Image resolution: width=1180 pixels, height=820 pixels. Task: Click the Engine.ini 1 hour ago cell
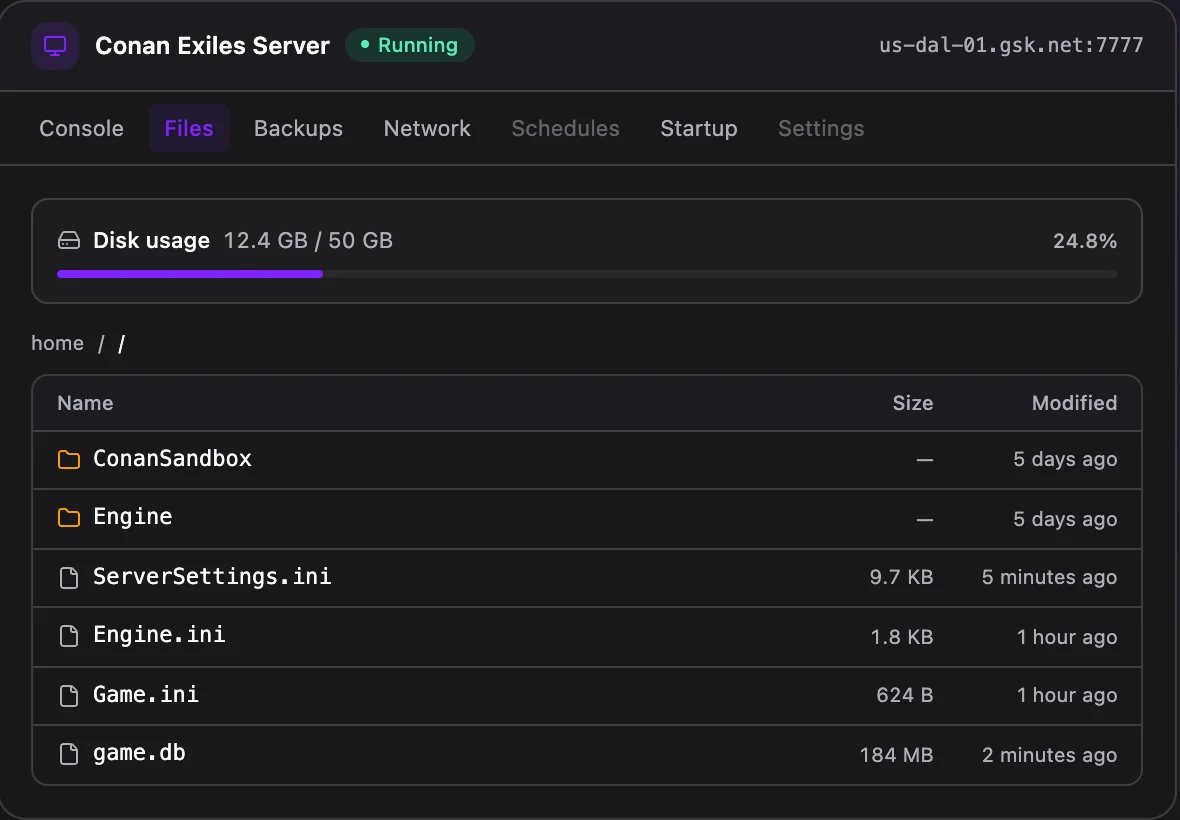click(x=1066, y=637)
